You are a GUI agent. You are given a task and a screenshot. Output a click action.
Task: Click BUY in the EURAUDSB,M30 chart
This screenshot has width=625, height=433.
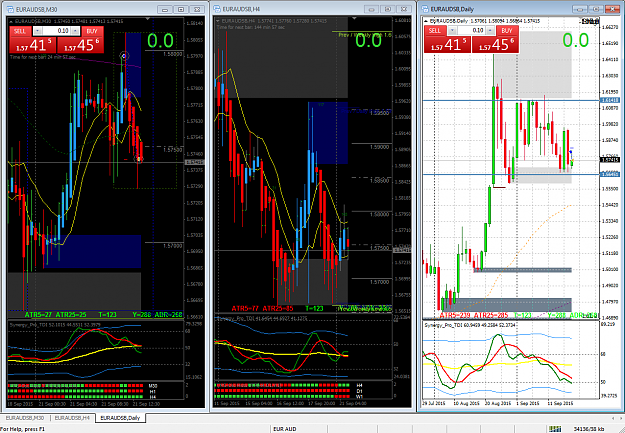click(x=92, y=31)
